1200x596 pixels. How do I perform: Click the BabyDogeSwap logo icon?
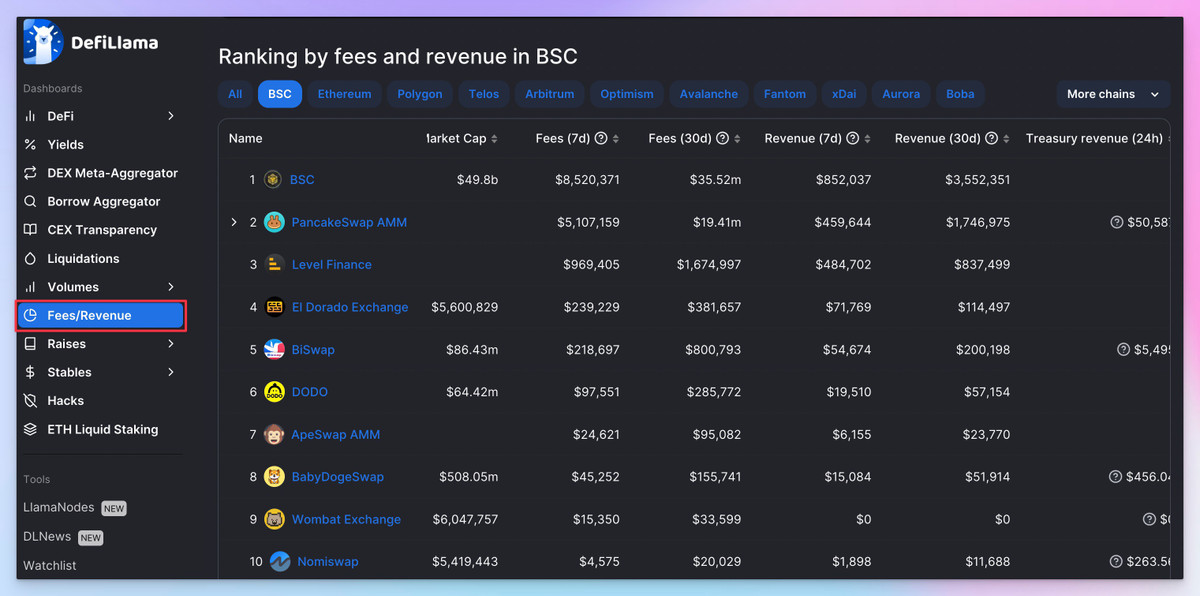[x=274, y=477]
